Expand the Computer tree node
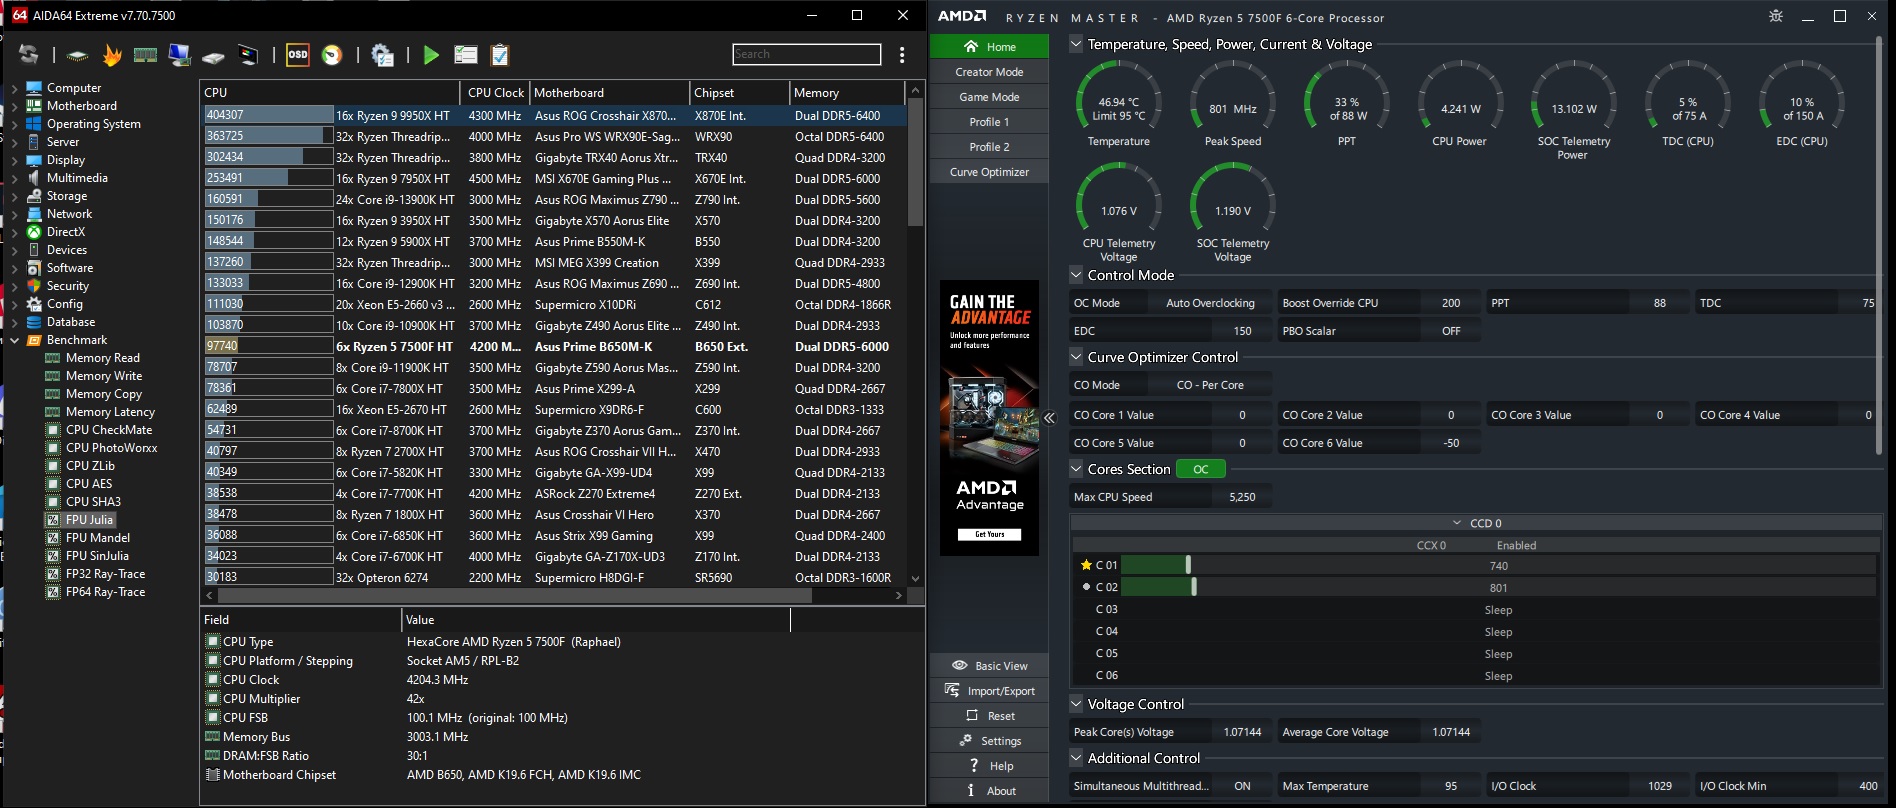Viewport: 1896px width, 808px height. point(14,88)
